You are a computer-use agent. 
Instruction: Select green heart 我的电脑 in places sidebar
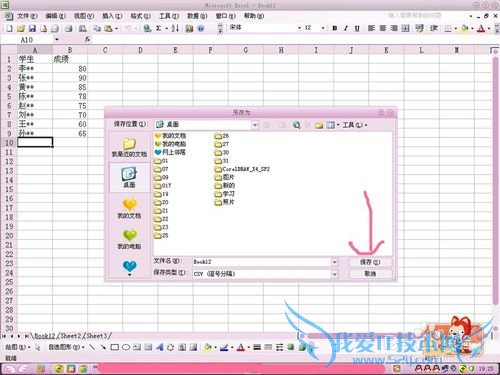[129, 239]
